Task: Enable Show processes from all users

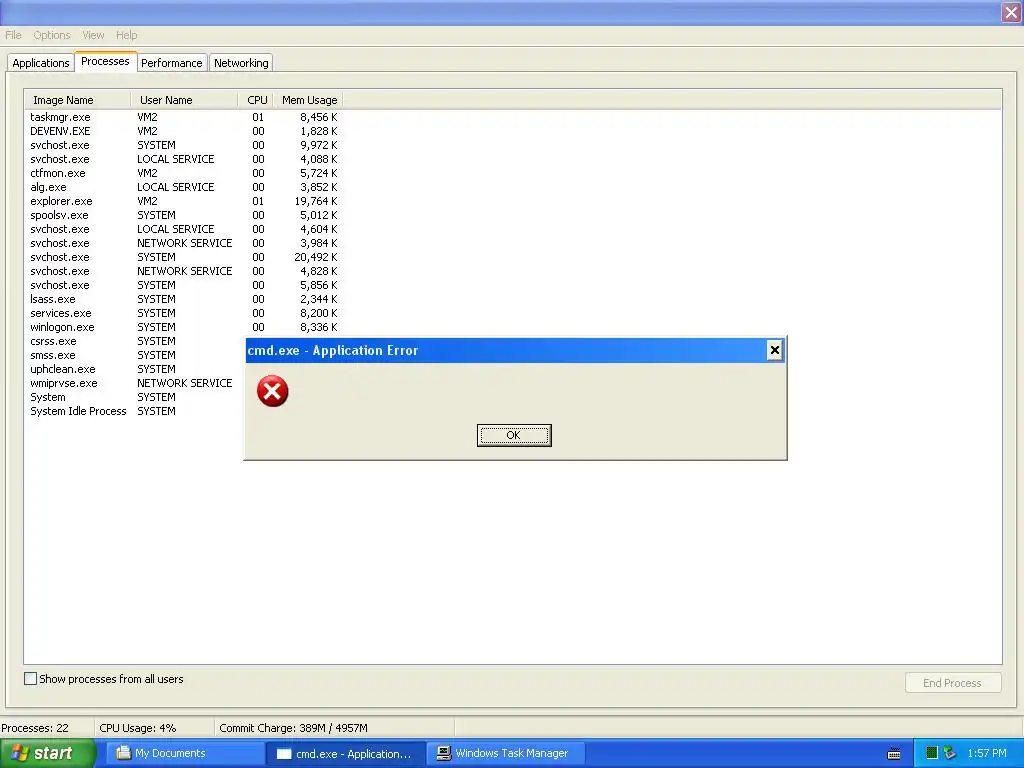Action: tap(31, 679)
